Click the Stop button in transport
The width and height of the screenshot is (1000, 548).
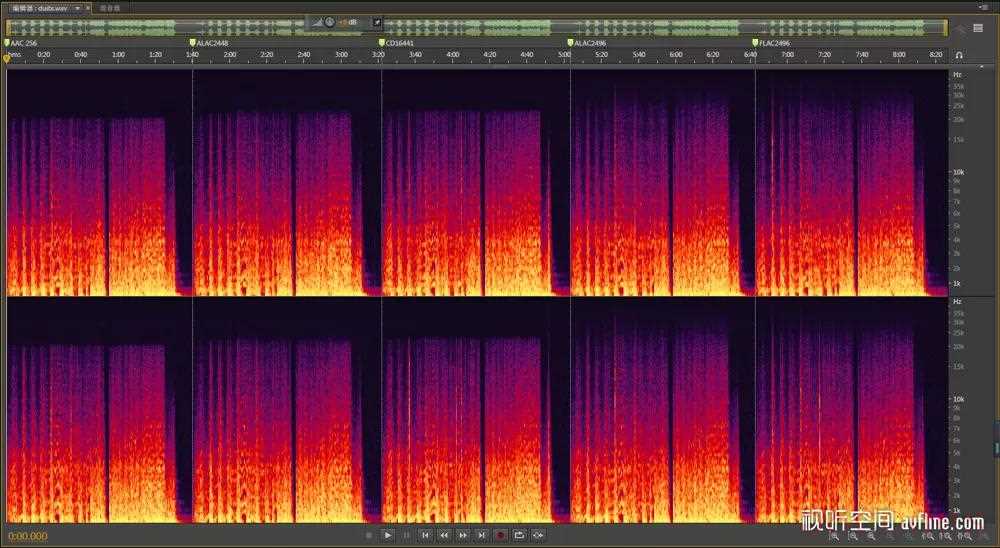point(369,535)
